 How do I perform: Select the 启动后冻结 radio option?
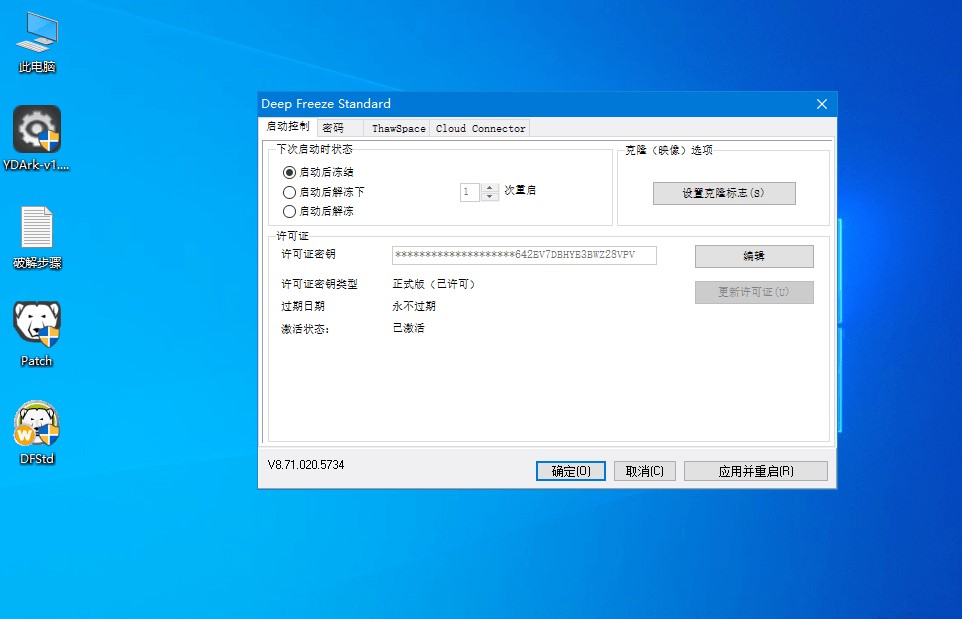290,172
